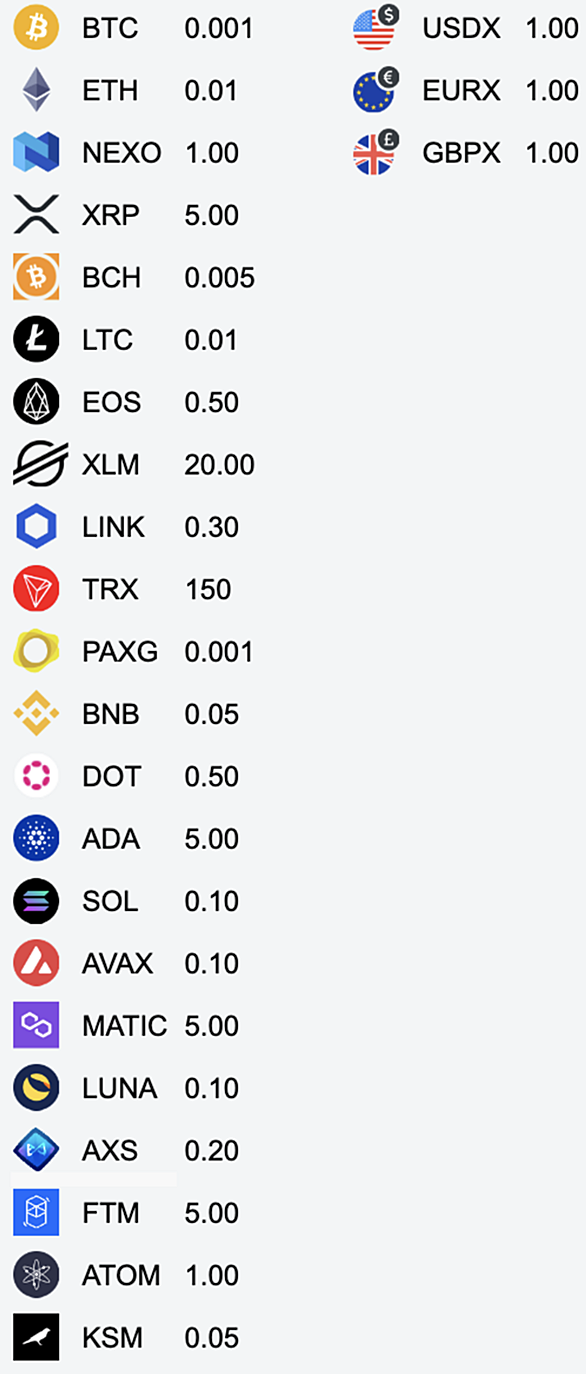
Task: Click the Bitcoin Cash BCH icon
Action: tap(36, 277)
